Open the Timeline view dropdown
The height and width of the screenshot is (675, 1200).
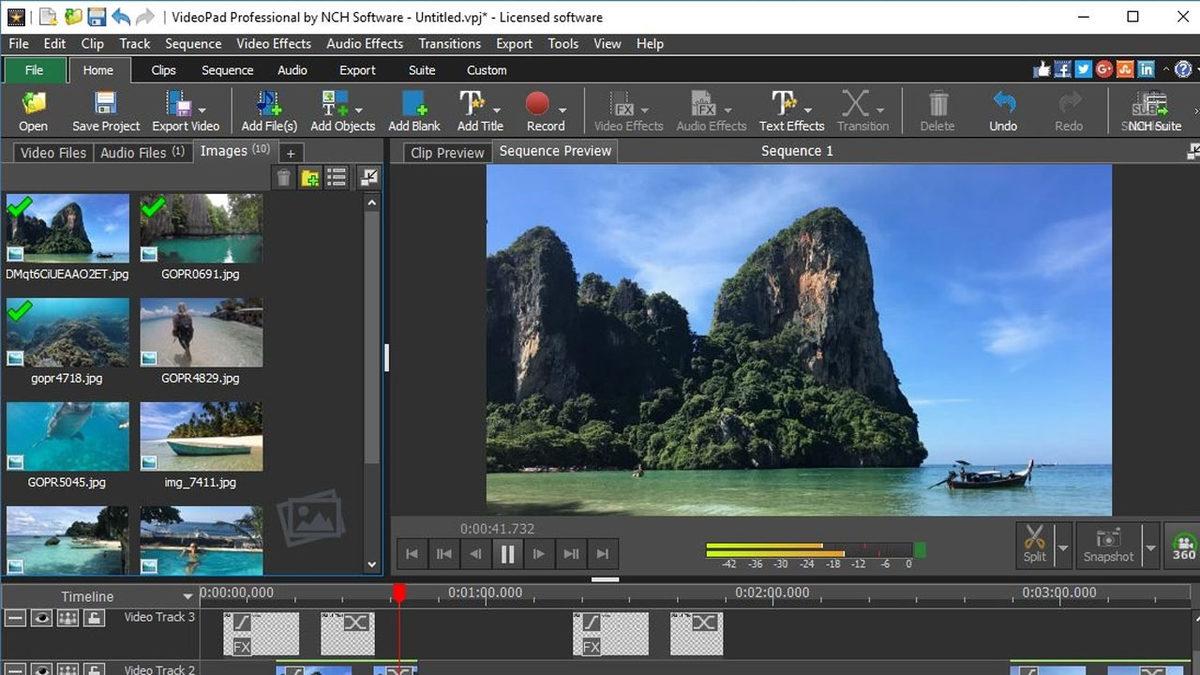click(188, 595)
